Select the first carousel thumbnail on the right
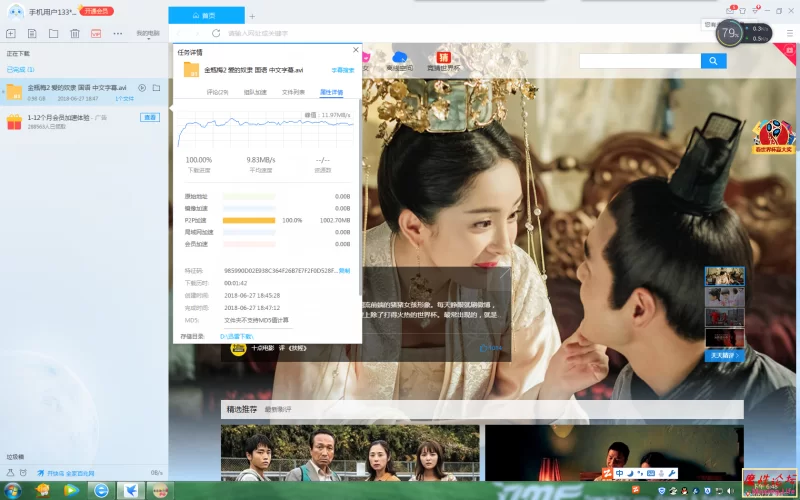This screenshot has width=800, height=500. 724,276
